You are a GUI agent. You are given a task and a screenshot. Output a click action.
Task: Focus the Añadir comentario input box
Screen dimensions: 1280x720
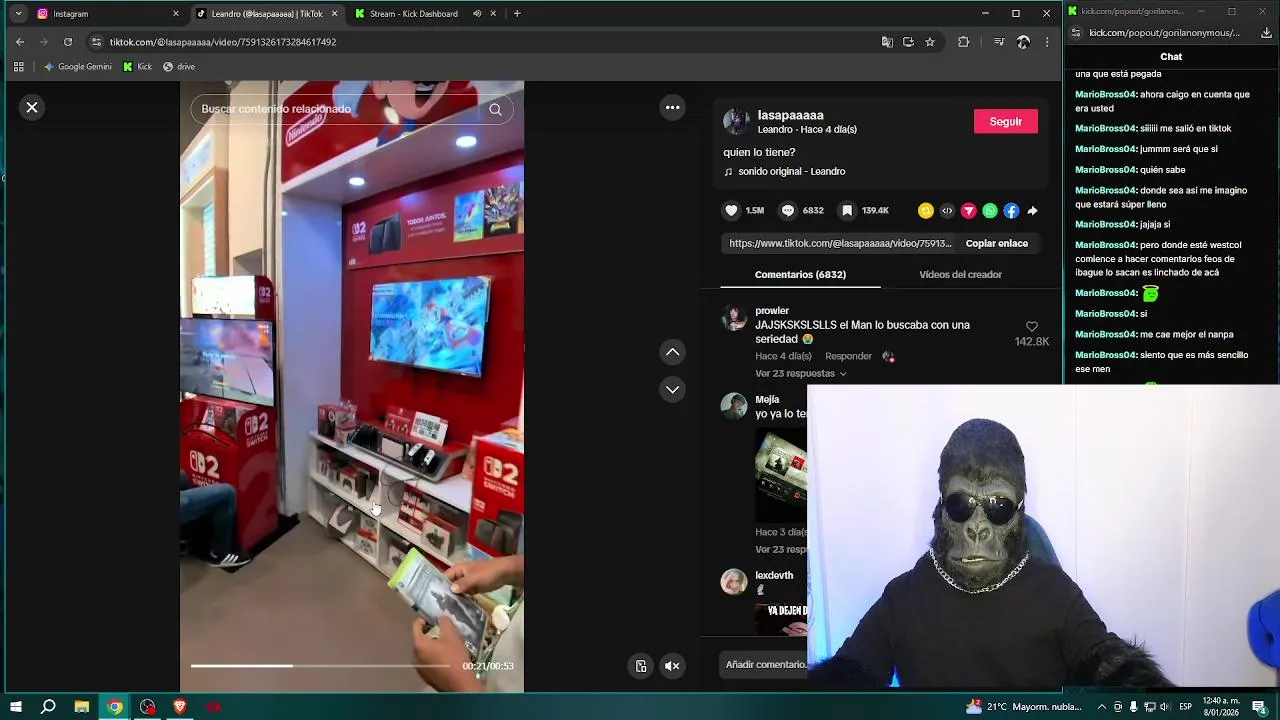(766, 664)
